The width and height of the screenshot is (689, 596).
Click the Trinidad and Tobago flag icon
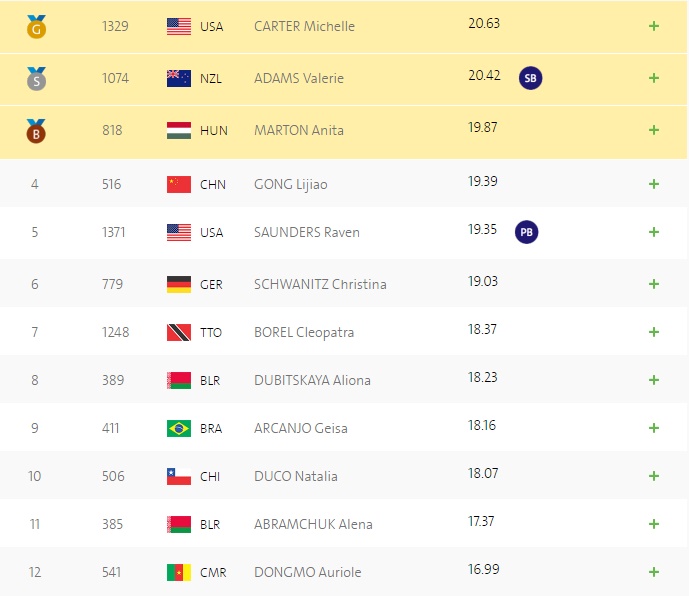179,332
